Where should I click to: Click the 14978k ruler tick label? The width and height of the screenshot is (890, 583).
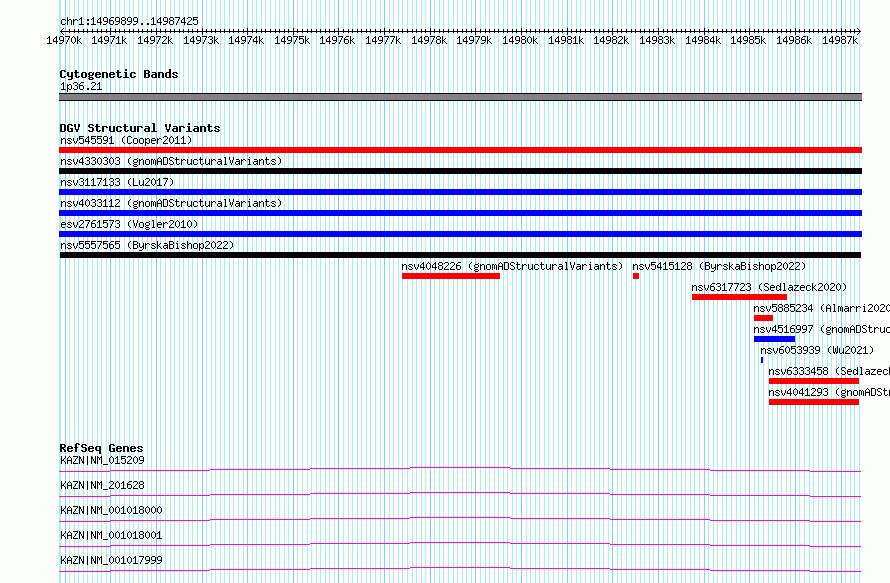click(429, 40)
